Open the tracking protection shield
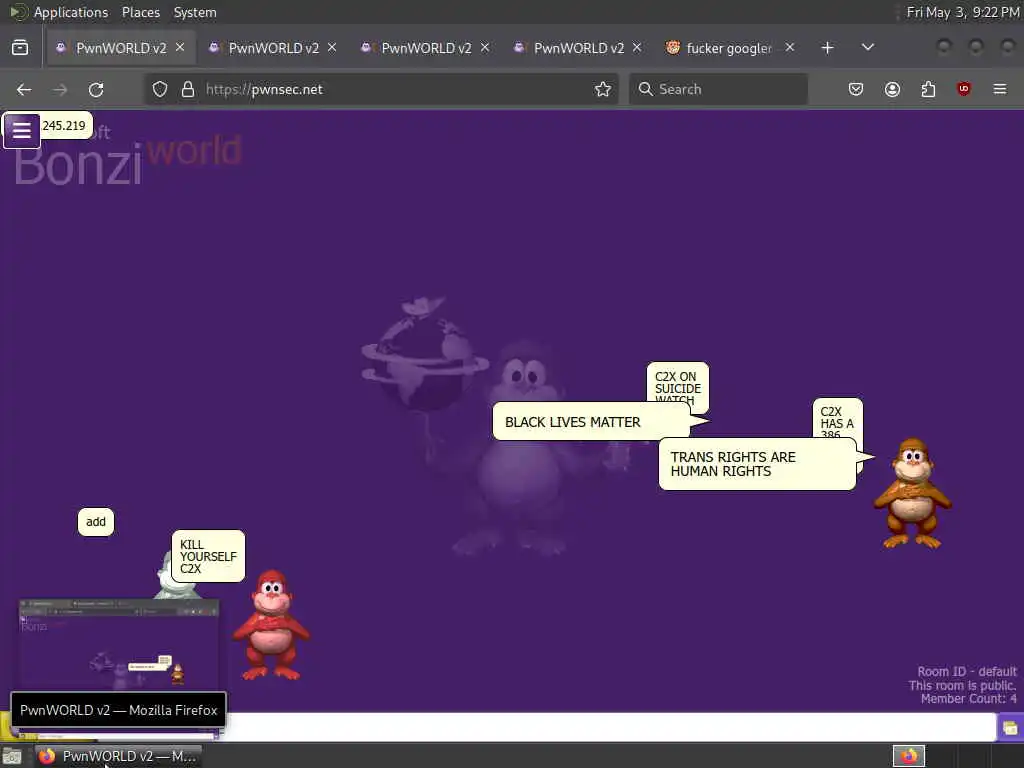 (x=160, y=89)
